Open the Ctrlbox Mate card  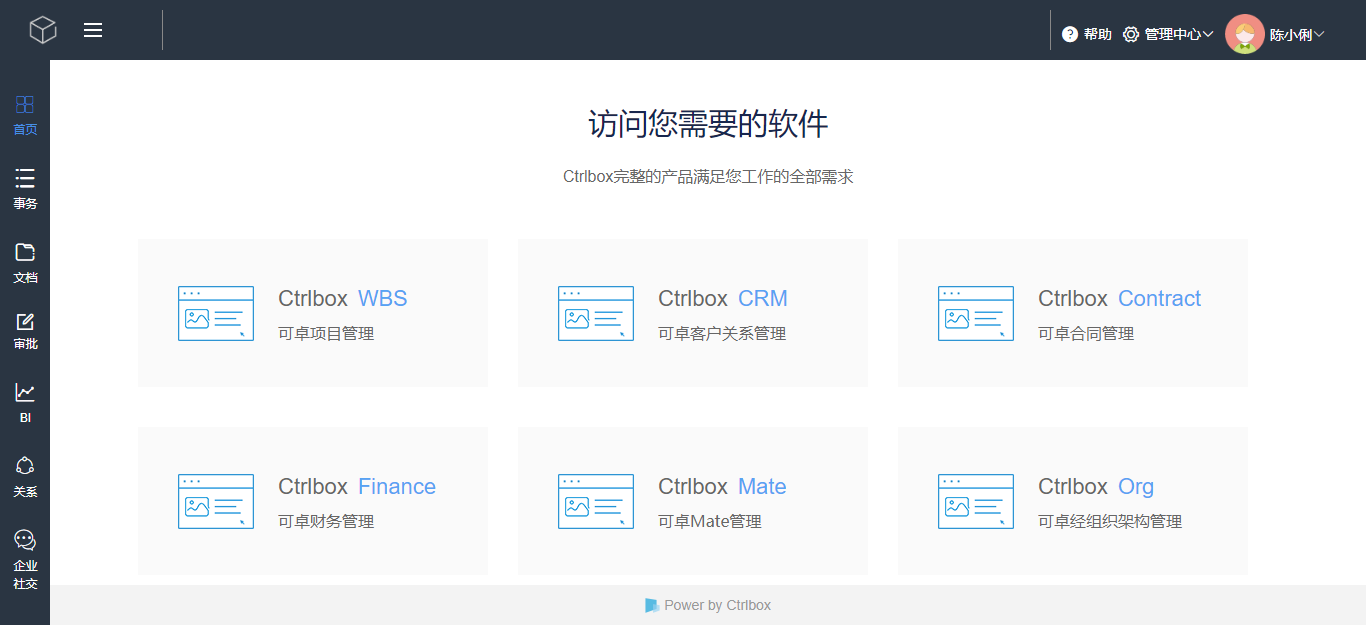[693, 501]
